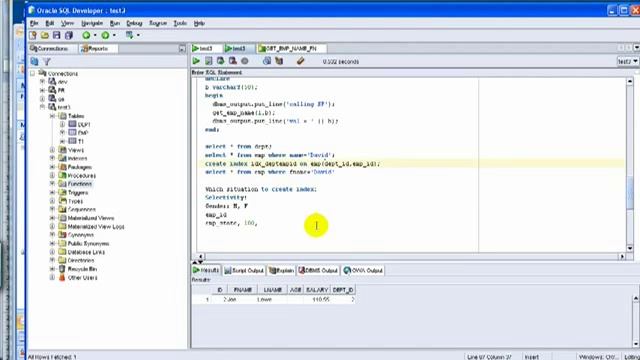The width and height of the screenshot is (640, 360).
Task: Select the Procedures node in tree
Action: [82, 176]
